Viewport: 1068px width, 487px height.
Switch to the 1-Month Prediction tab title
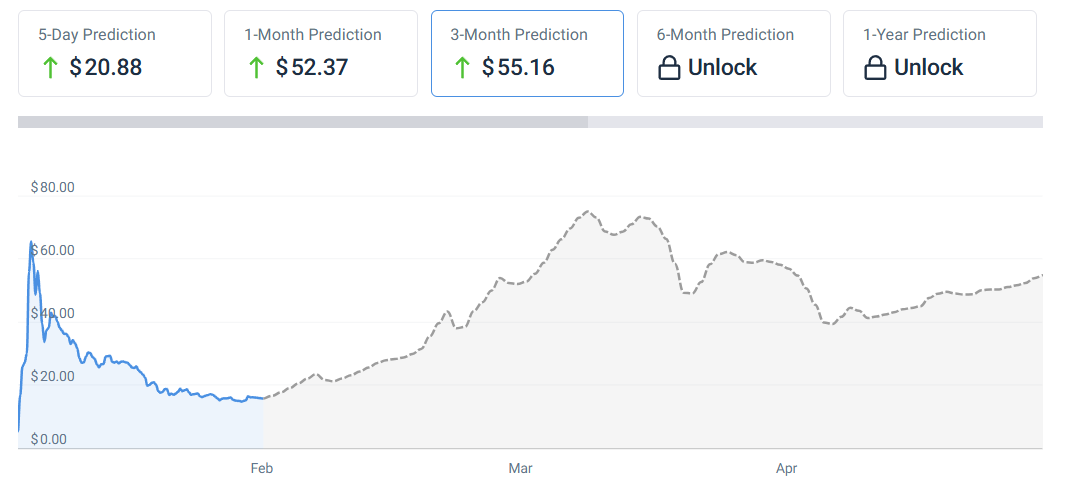click(x=313, y=35)
